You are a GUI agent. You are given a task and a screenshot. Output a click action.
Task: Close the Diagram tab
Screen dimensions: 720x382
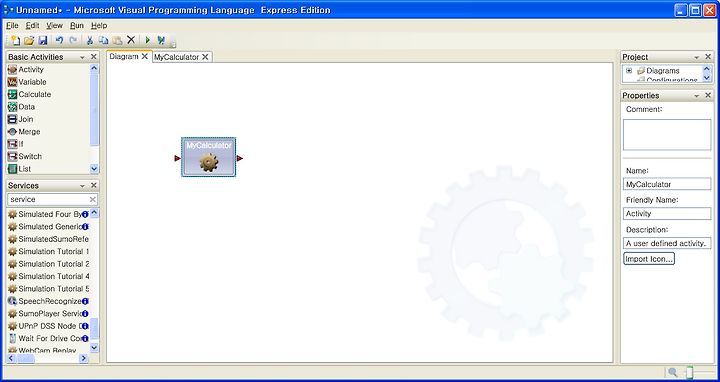tap(145, 56)
